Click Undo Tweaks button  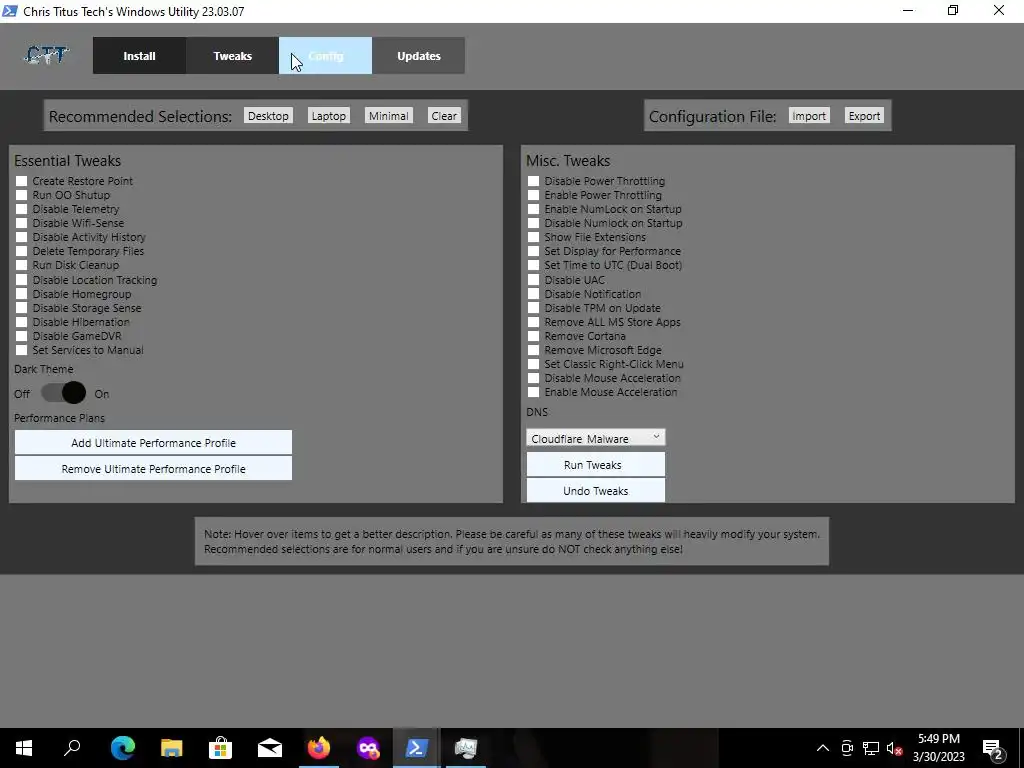[596, 490]
